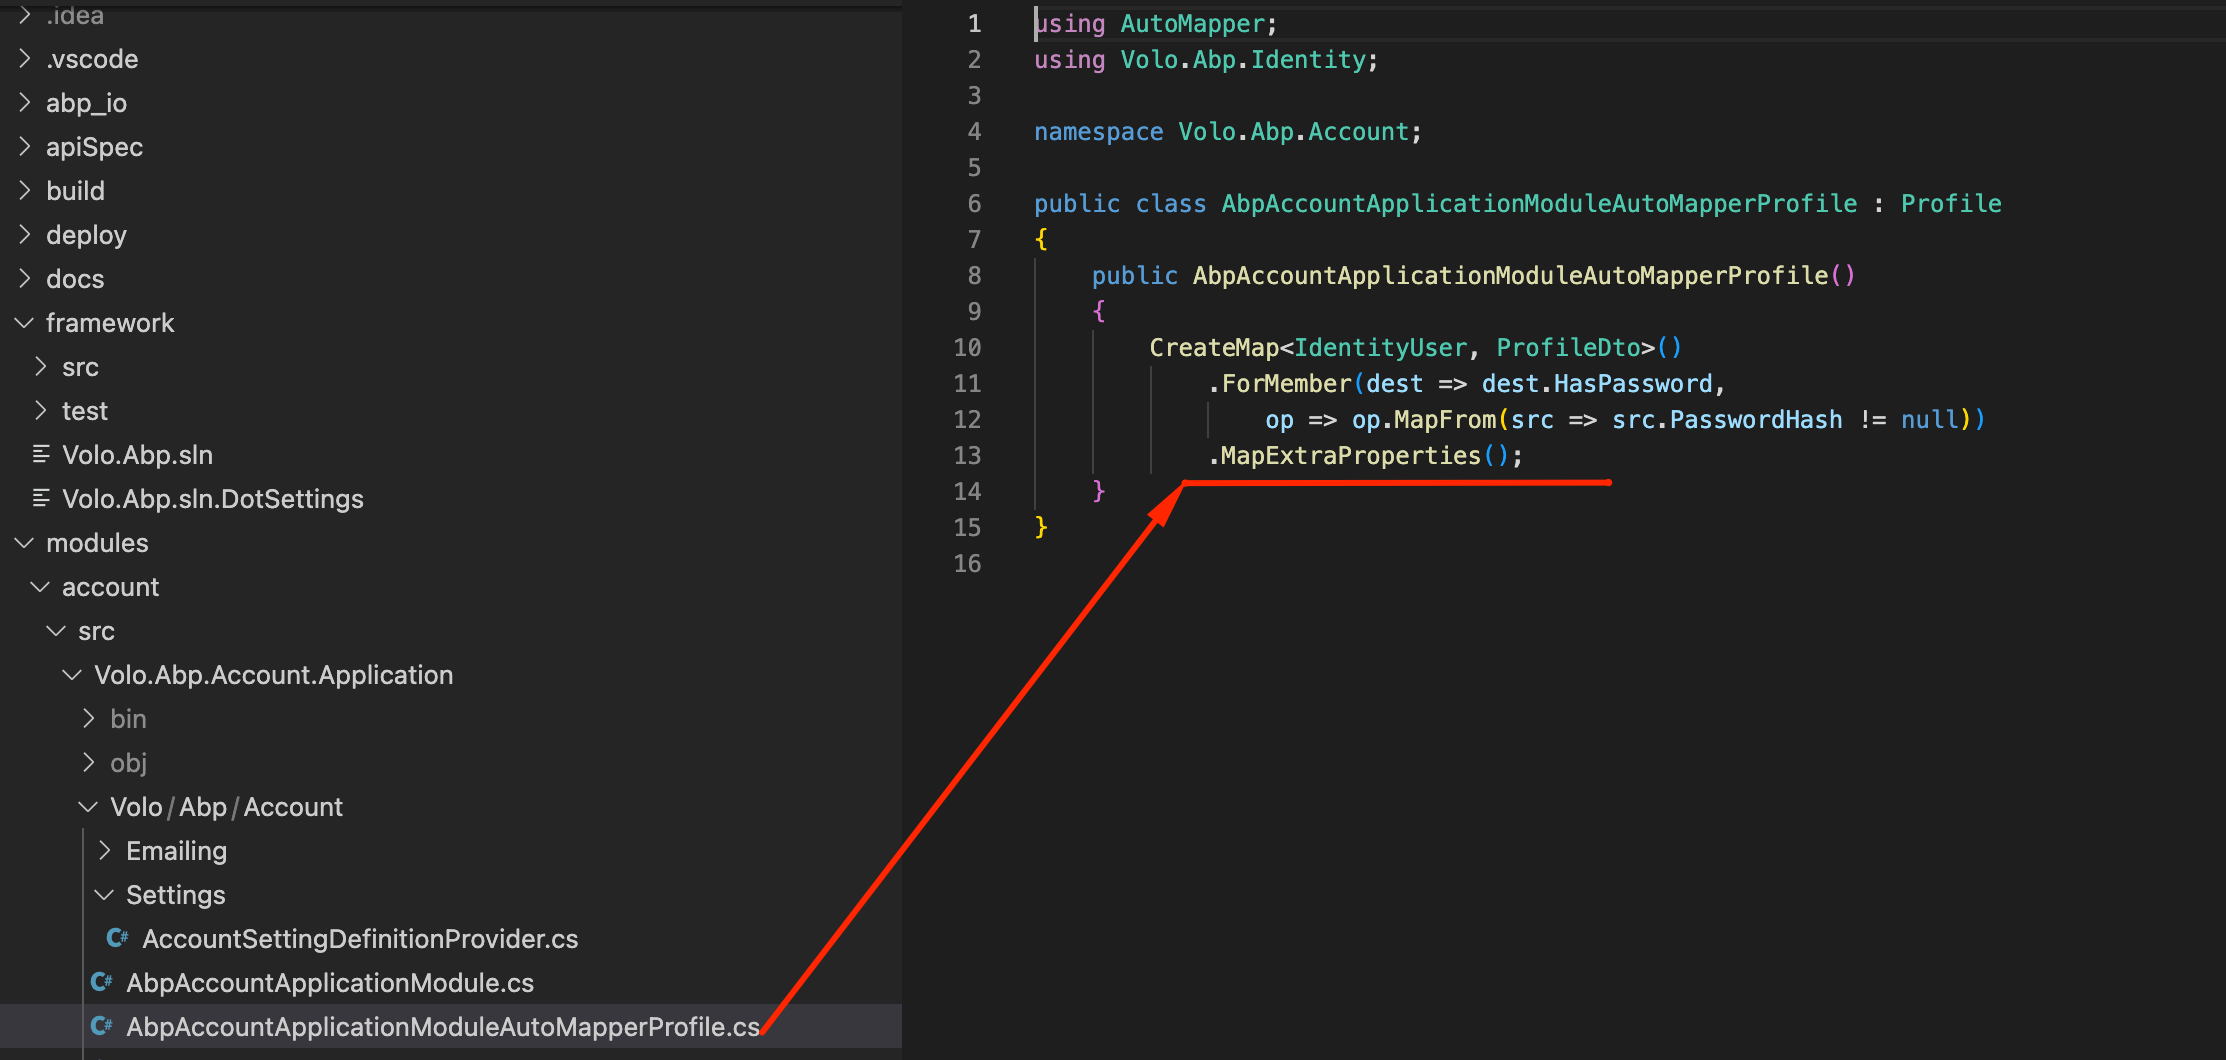This screenshot has width=2226, height=1060.
Task: Collapse the Settings folder
Action: (x=104, y=894)
